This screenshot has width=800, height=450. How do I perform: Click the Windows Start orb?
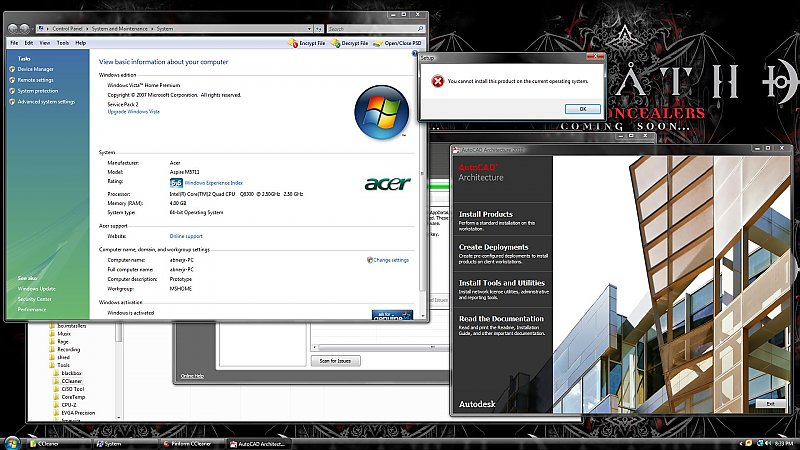tap(11, 443)
